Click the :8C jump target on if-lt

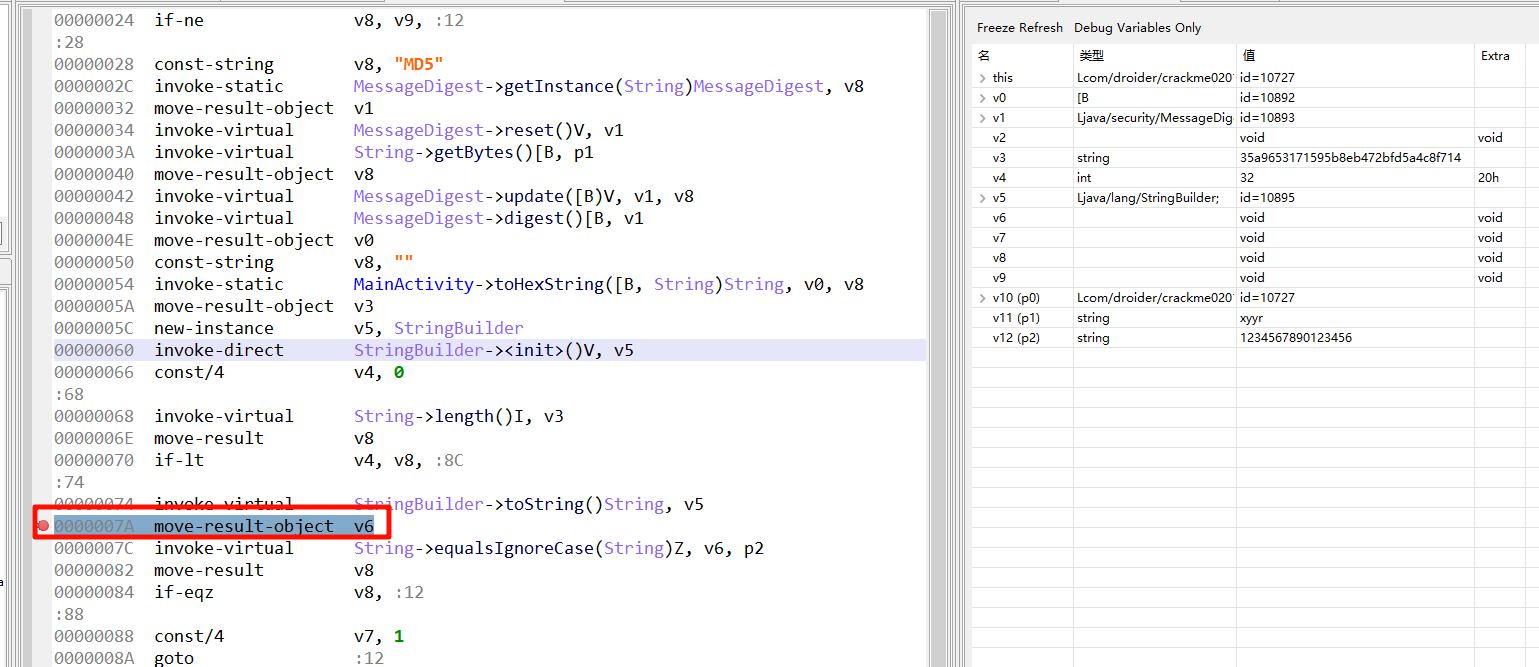[449, 460]
